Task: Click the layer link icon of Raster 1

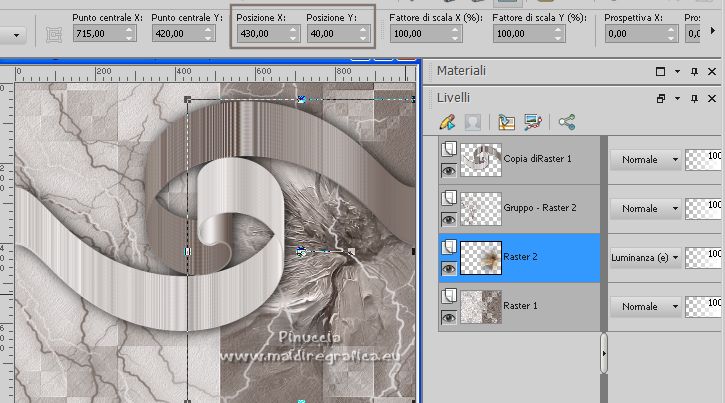Action: (449, 296)
